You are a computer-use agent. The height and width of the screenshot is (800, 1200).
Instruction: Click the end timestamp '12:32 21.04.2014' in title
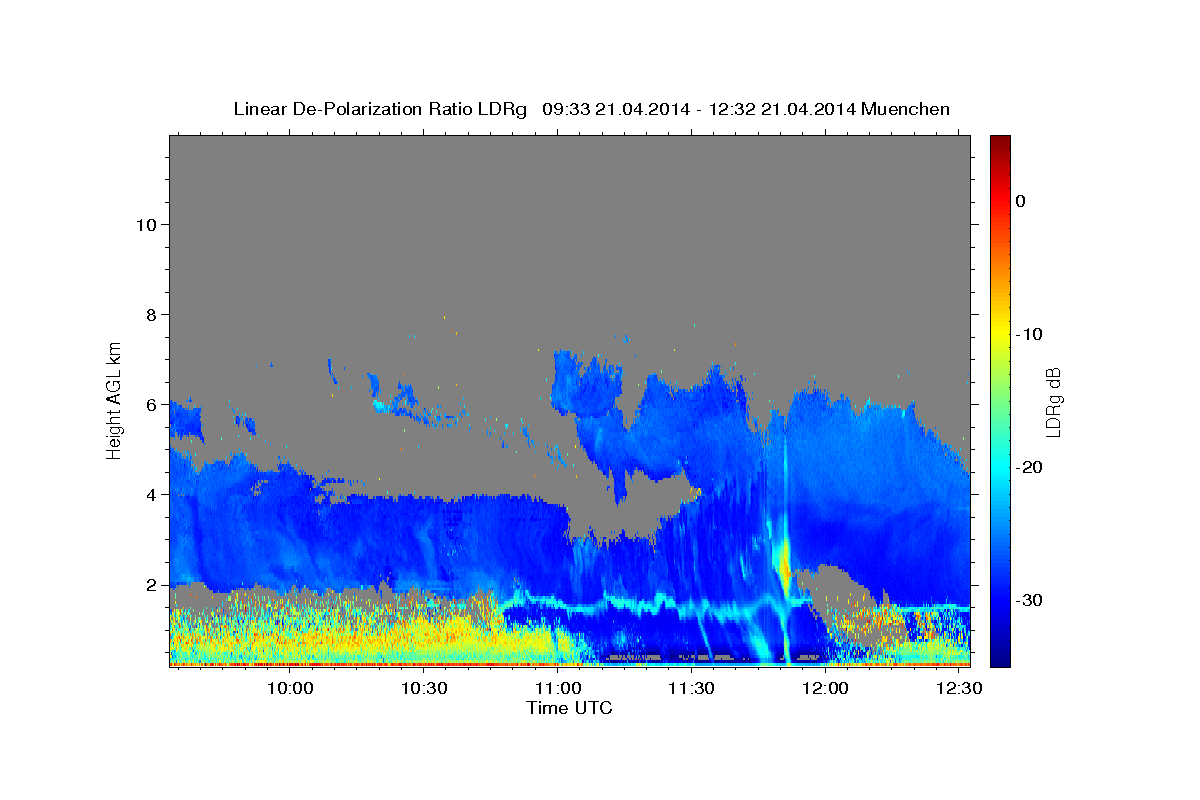pyautogui.click(x=782, y=109)
